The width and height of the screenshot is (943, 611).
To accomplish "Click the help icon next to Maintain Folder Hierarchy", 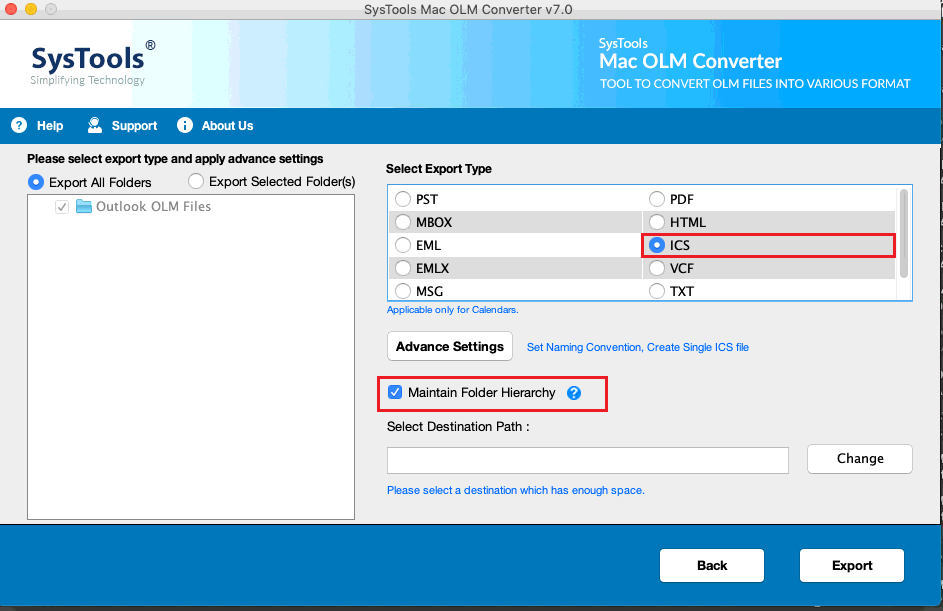I will [x=574, y=393].
